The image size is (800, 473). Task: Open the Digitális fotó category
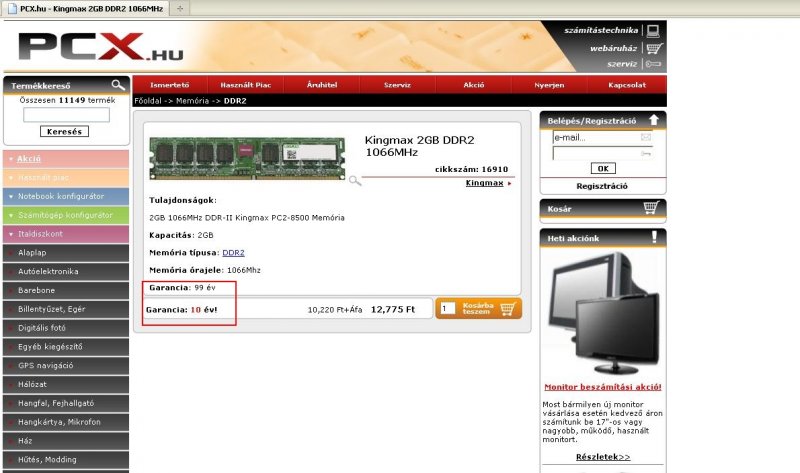click(x=66, y=328)
